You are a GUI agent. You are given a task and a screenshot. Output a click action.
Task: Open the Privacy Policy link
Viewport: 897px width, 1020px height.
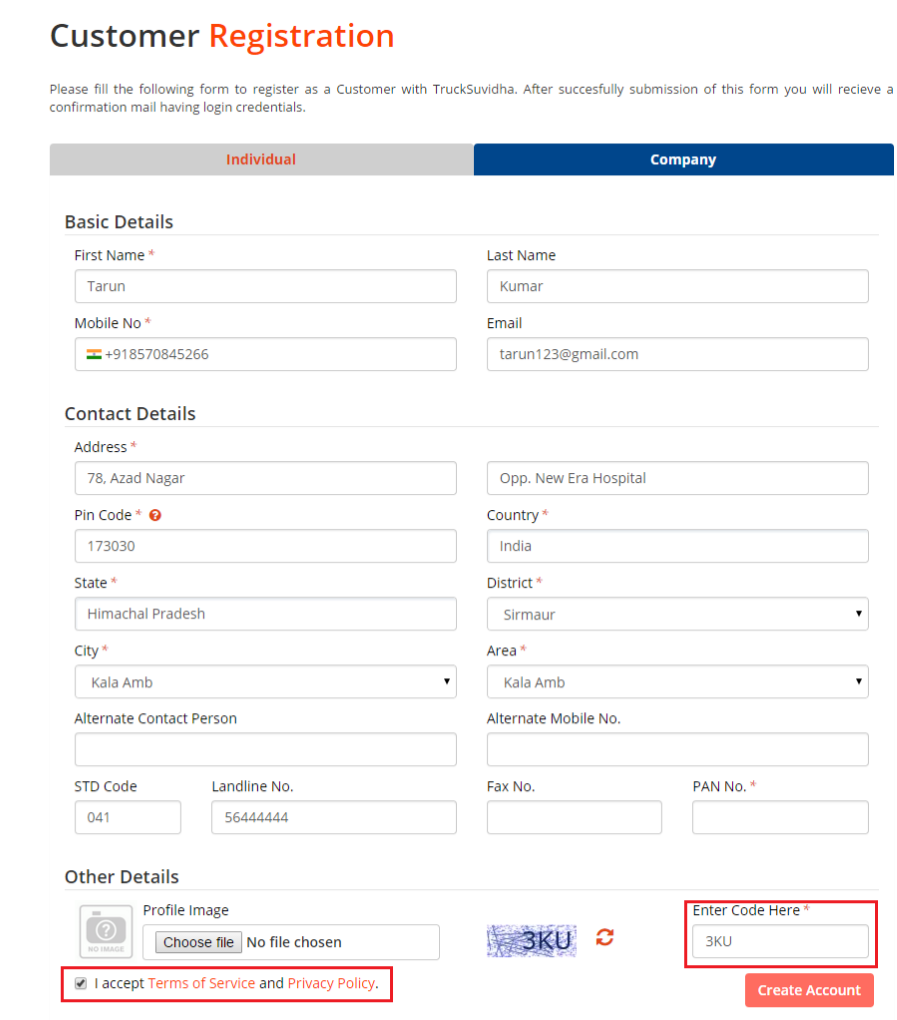coord(331,984)
